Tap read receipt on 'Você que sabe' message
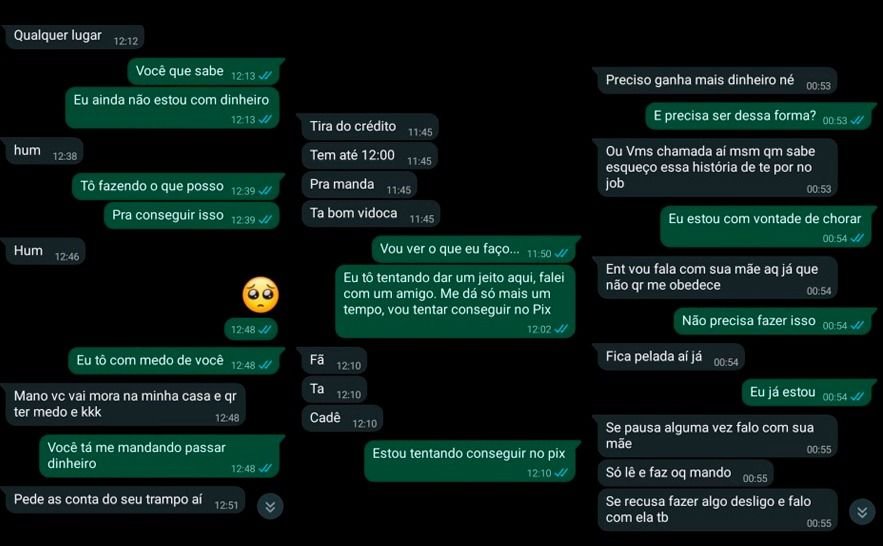The image size is (883, 546). (x=265, y=75)
